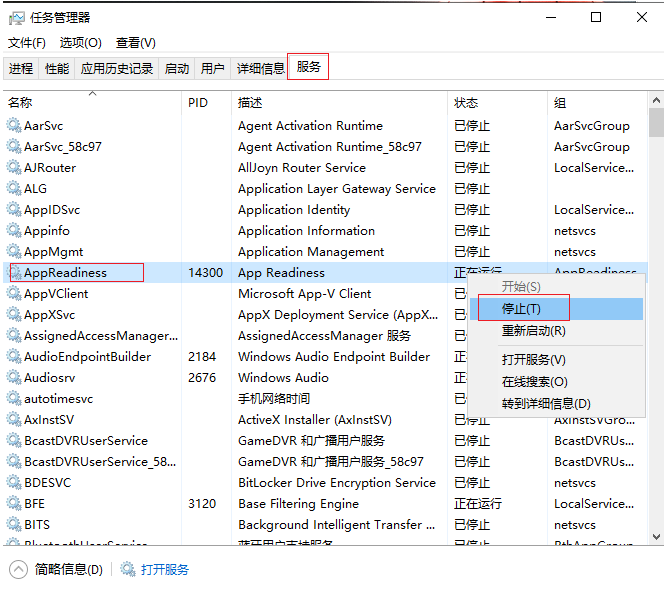Choose 在线搜索(O) from the context menu
Viewport: 671px width, 594px height.
click(534, 382)
